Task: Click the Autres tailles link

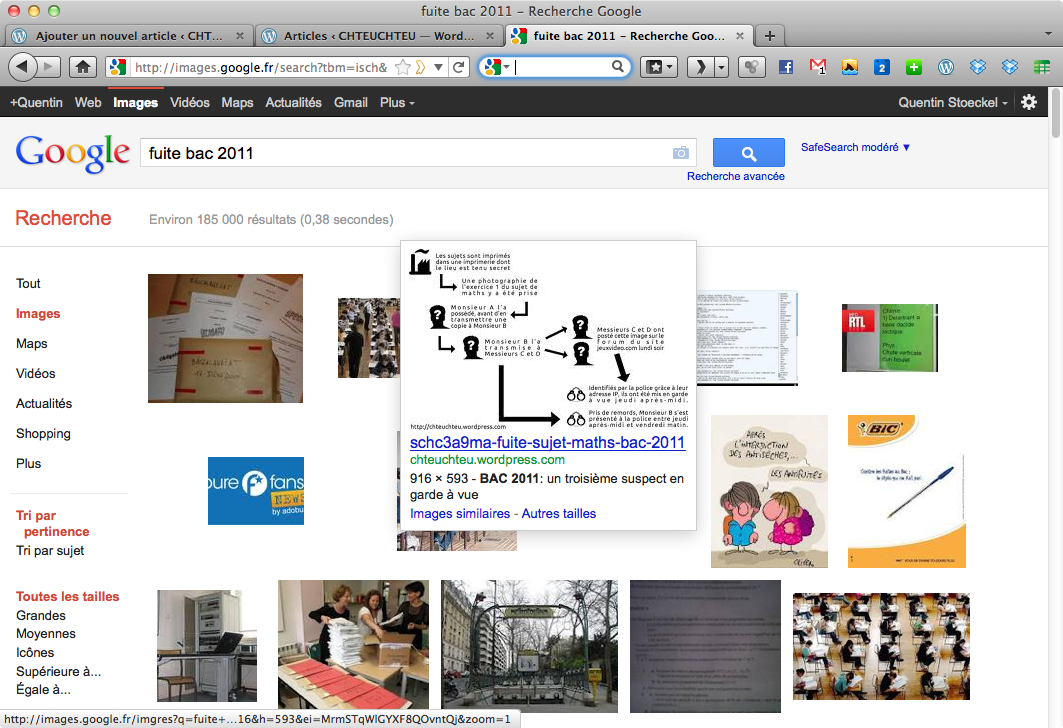Action: tap(559, 514)
